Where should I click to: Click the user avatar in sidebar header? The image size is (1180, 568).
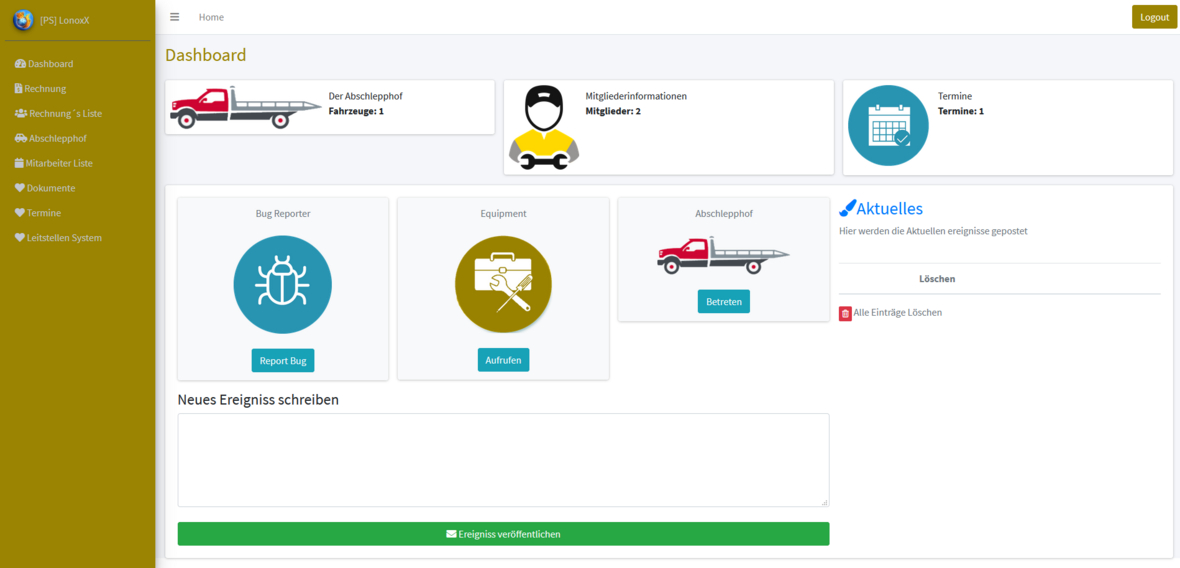click(23, 20)
